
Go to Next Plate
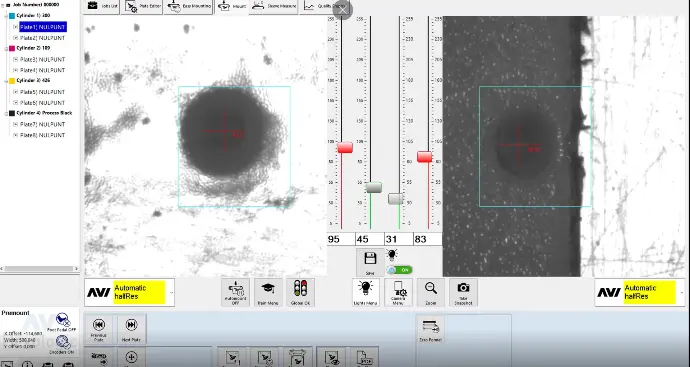point(131,329)
